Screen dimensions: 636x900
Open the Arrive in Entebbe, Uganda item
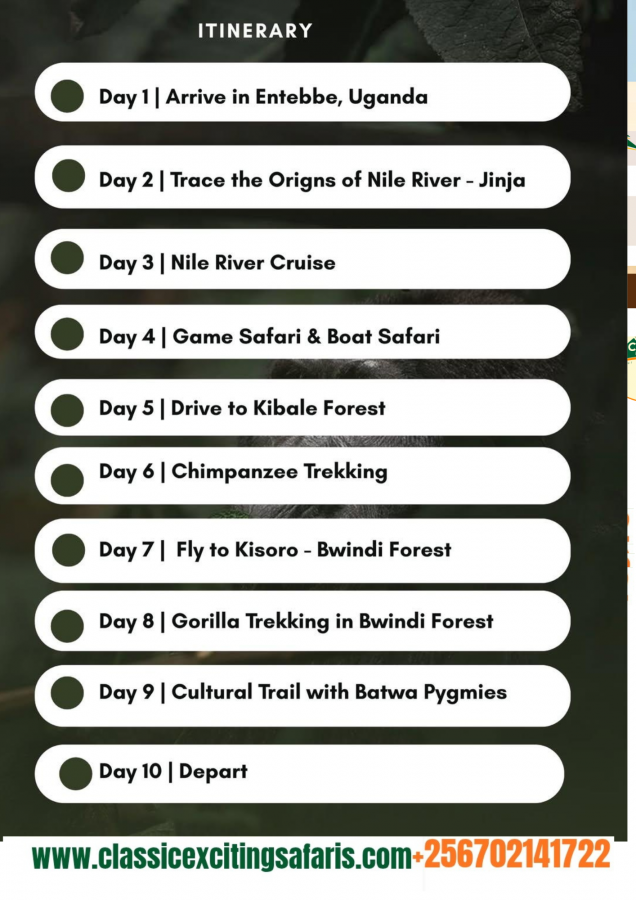(x=297, y=97)
